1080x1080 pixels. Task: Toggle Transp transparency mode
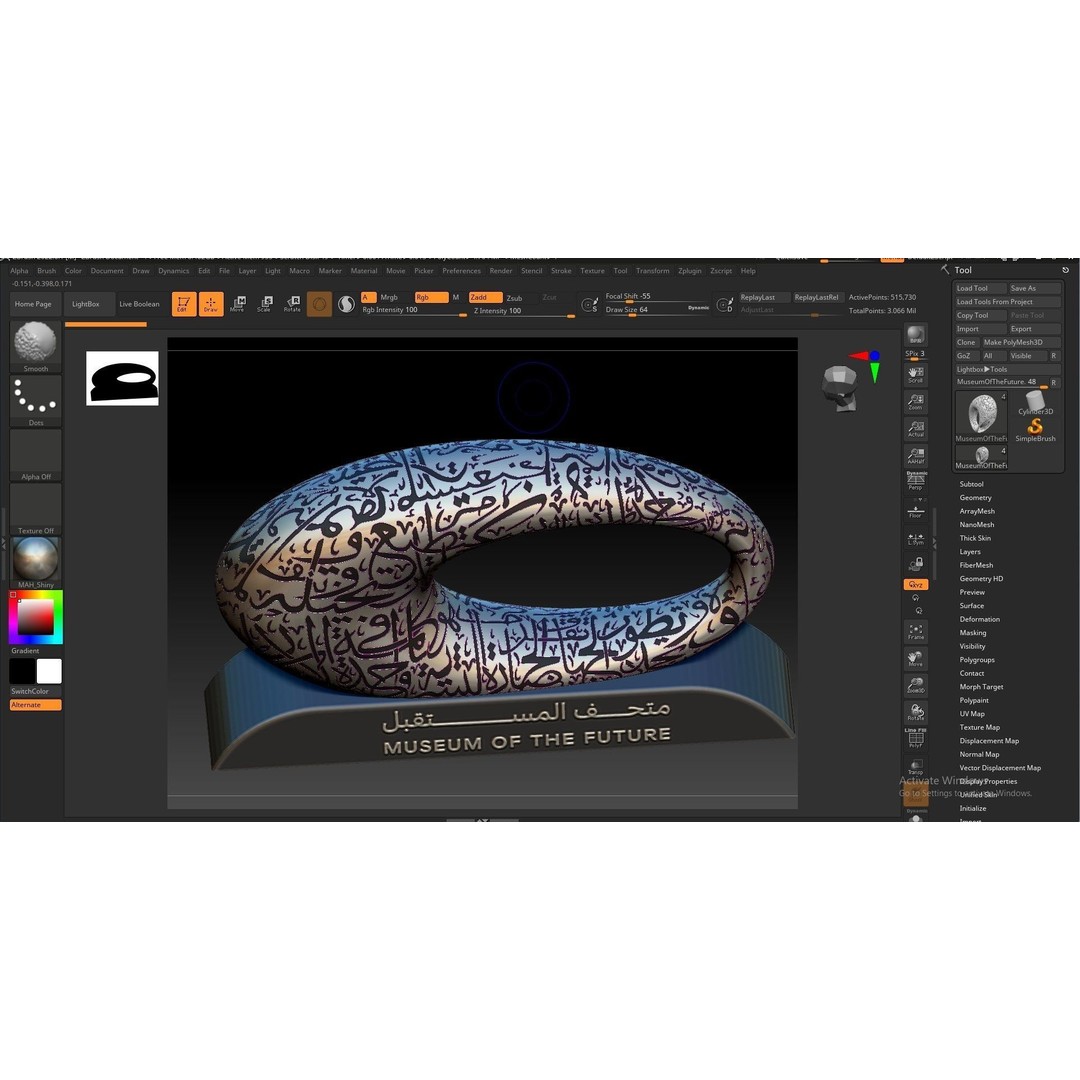point(915,766)
